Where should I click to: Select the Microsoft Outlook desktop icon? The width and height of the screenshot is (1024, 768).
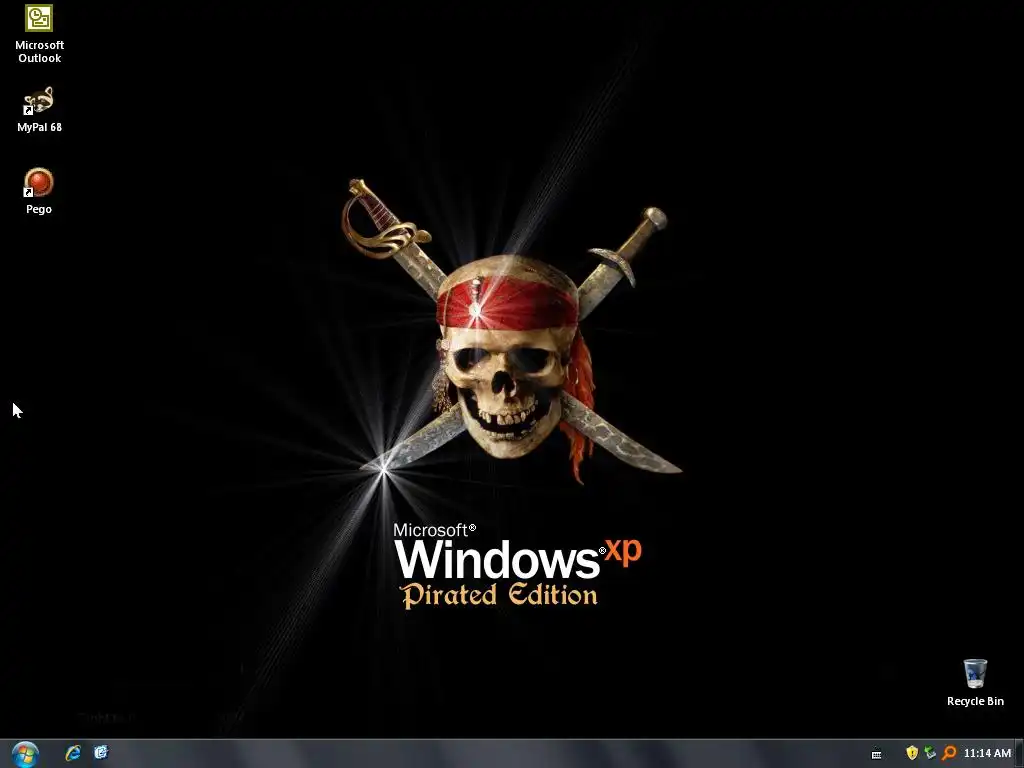(x=39, y=34)
